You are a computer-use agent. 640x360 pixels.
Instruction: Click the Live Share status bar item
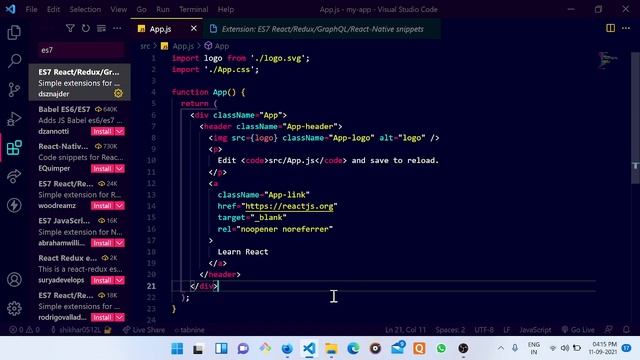pyautogui.click(x=144, y=329)
